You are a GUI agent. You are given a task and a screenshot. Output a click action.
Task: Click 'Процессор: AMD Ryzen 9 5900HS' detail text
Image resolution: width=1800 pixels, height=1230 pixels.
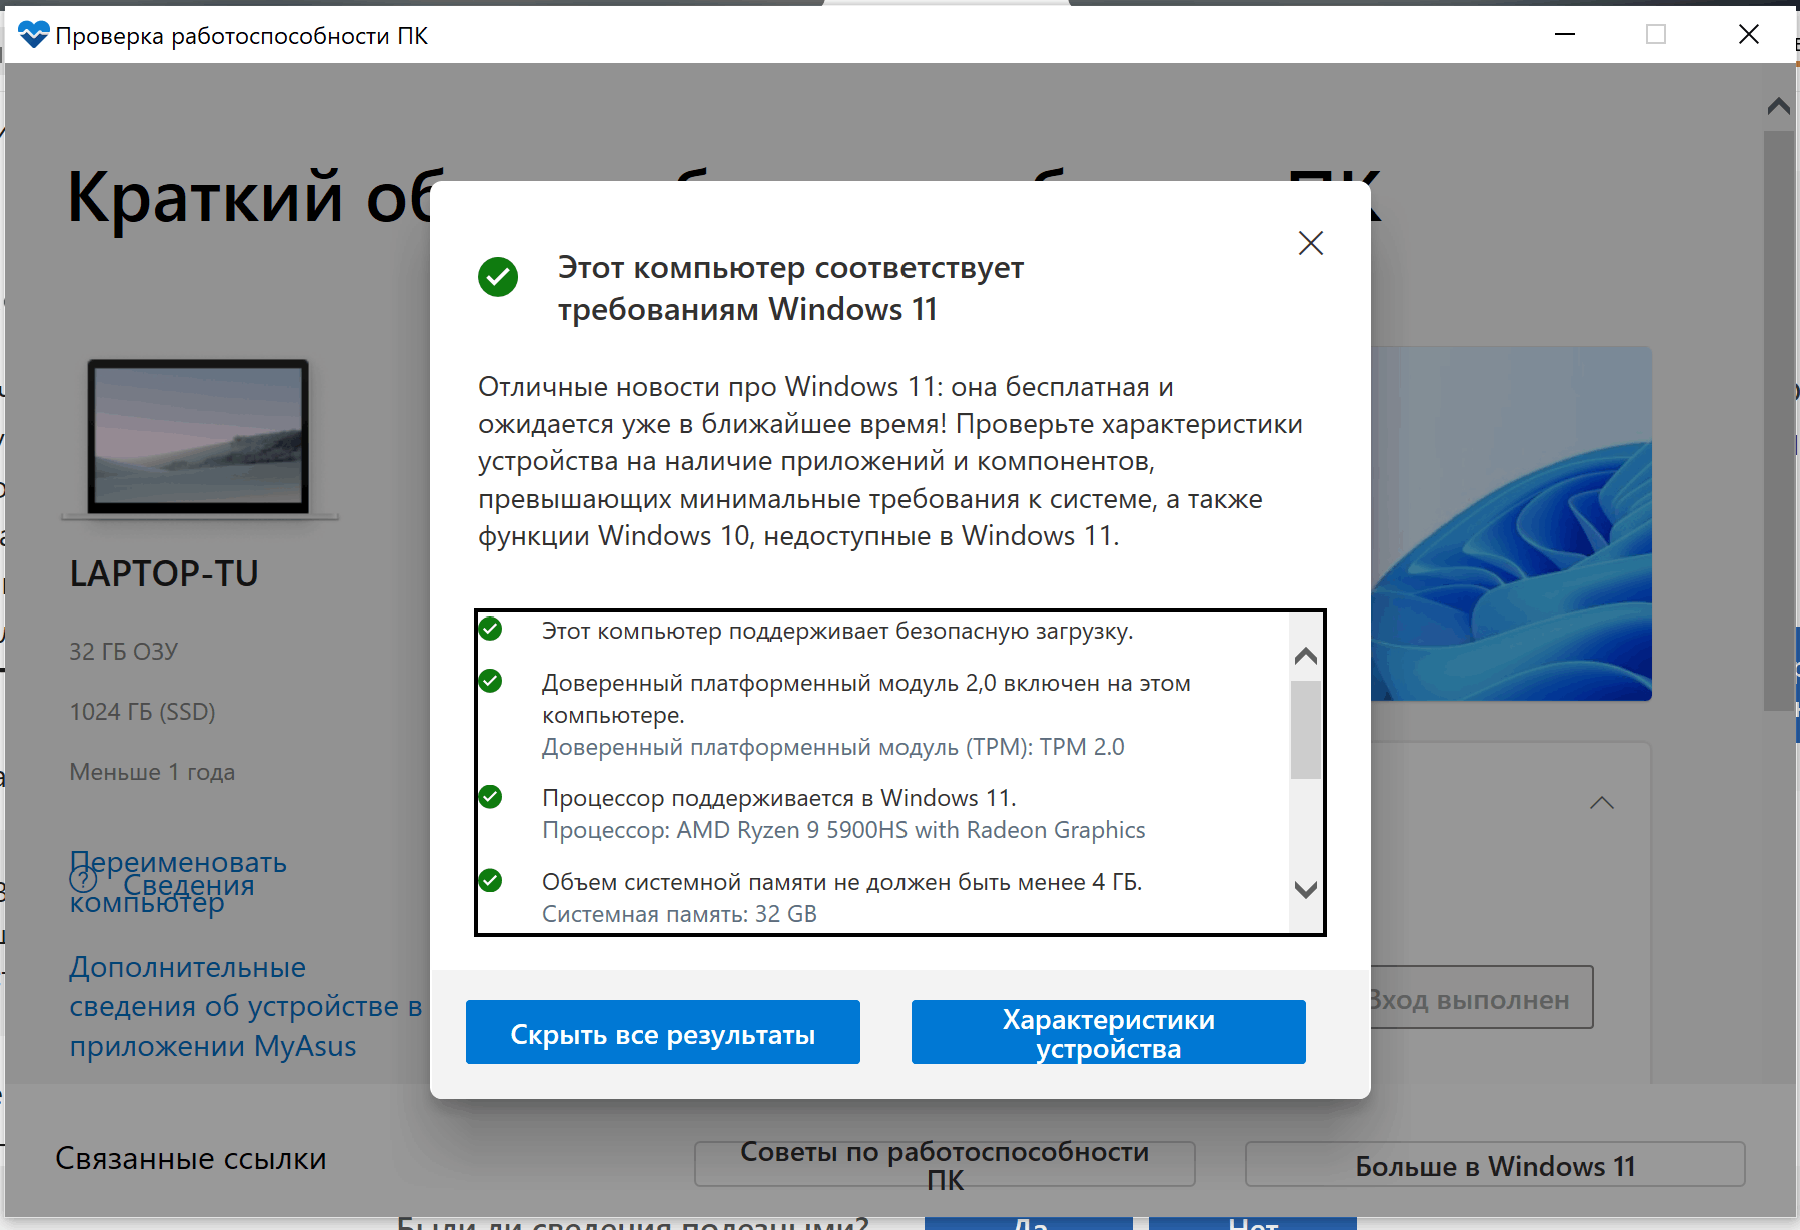click(x=843, y=830)
